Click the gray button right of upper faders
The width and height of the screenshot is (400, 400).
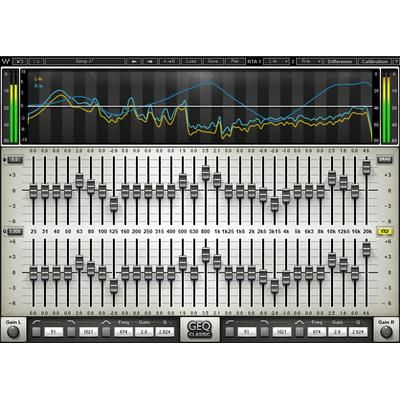[x=385, y=160]
